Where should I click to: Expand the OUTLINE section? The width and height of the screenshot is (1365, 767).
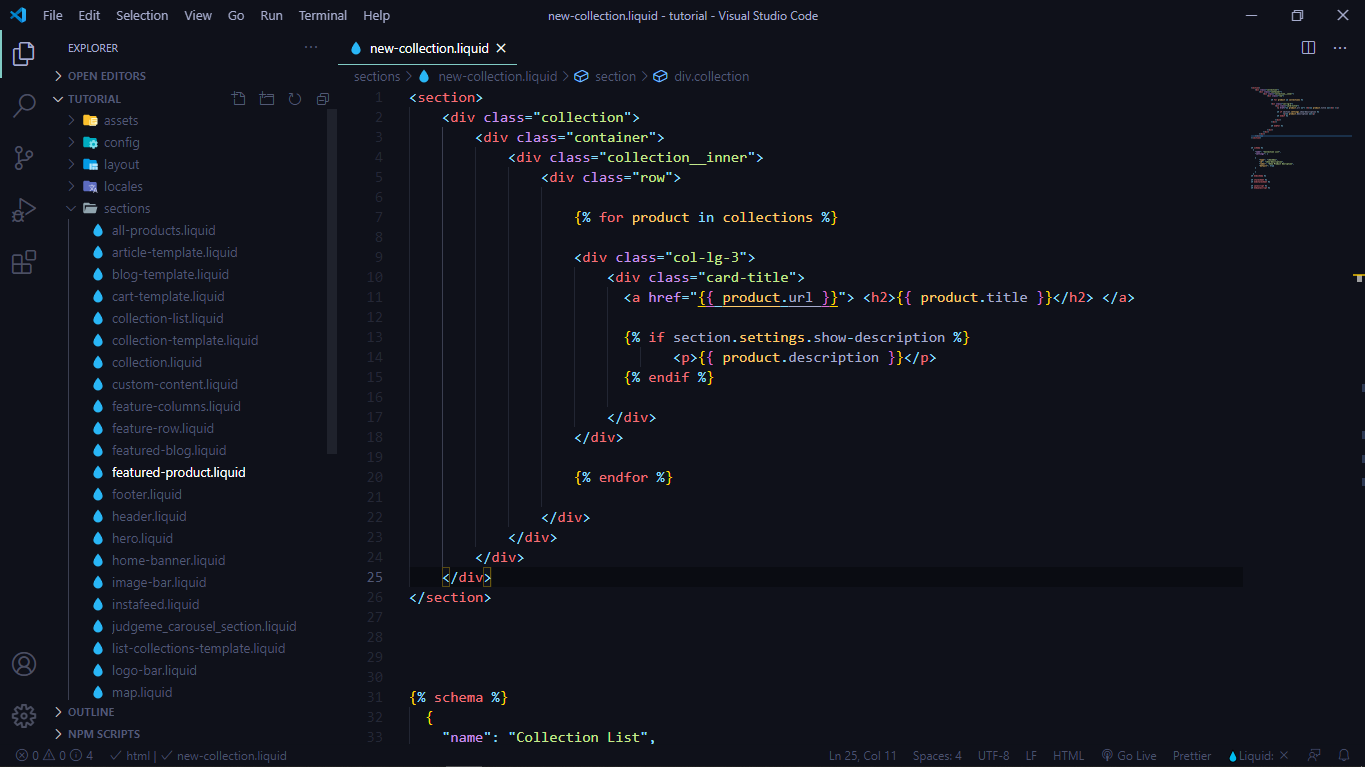pos(90,711)
